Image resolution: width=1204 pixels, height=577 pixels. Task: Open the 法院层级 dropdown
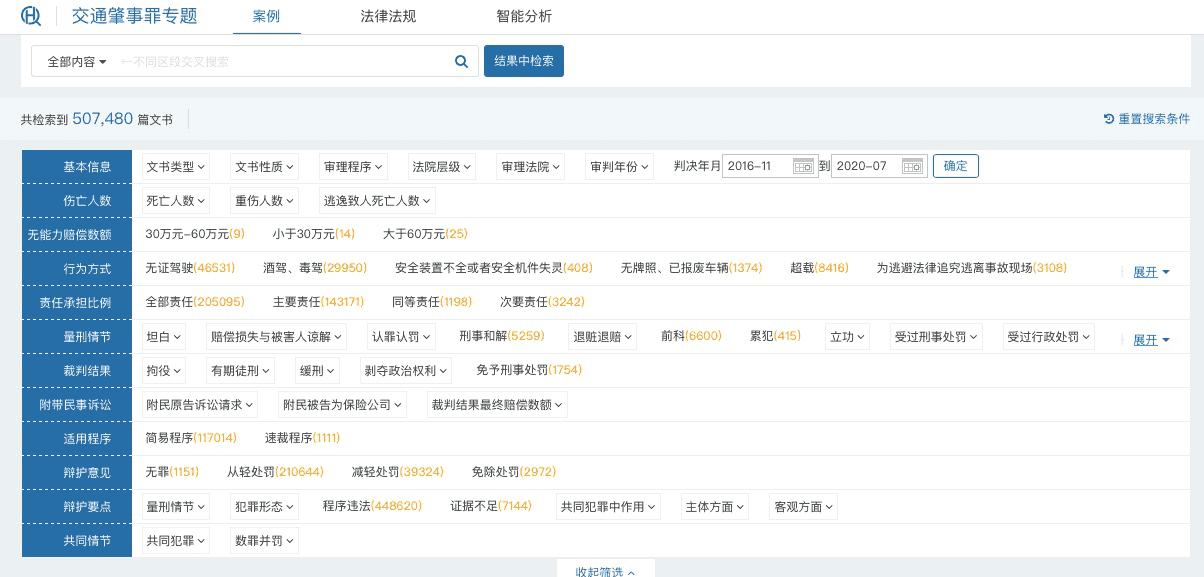pyautogui.click(x=442, y=167)
